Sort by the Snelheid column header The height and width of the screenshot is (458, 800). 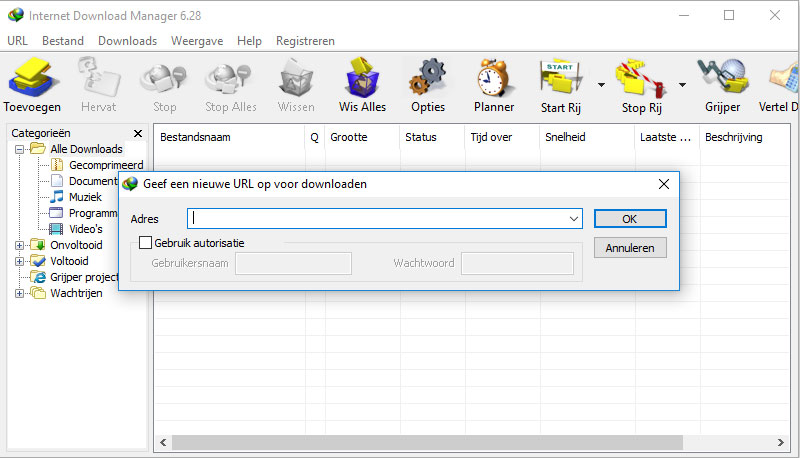587,137
